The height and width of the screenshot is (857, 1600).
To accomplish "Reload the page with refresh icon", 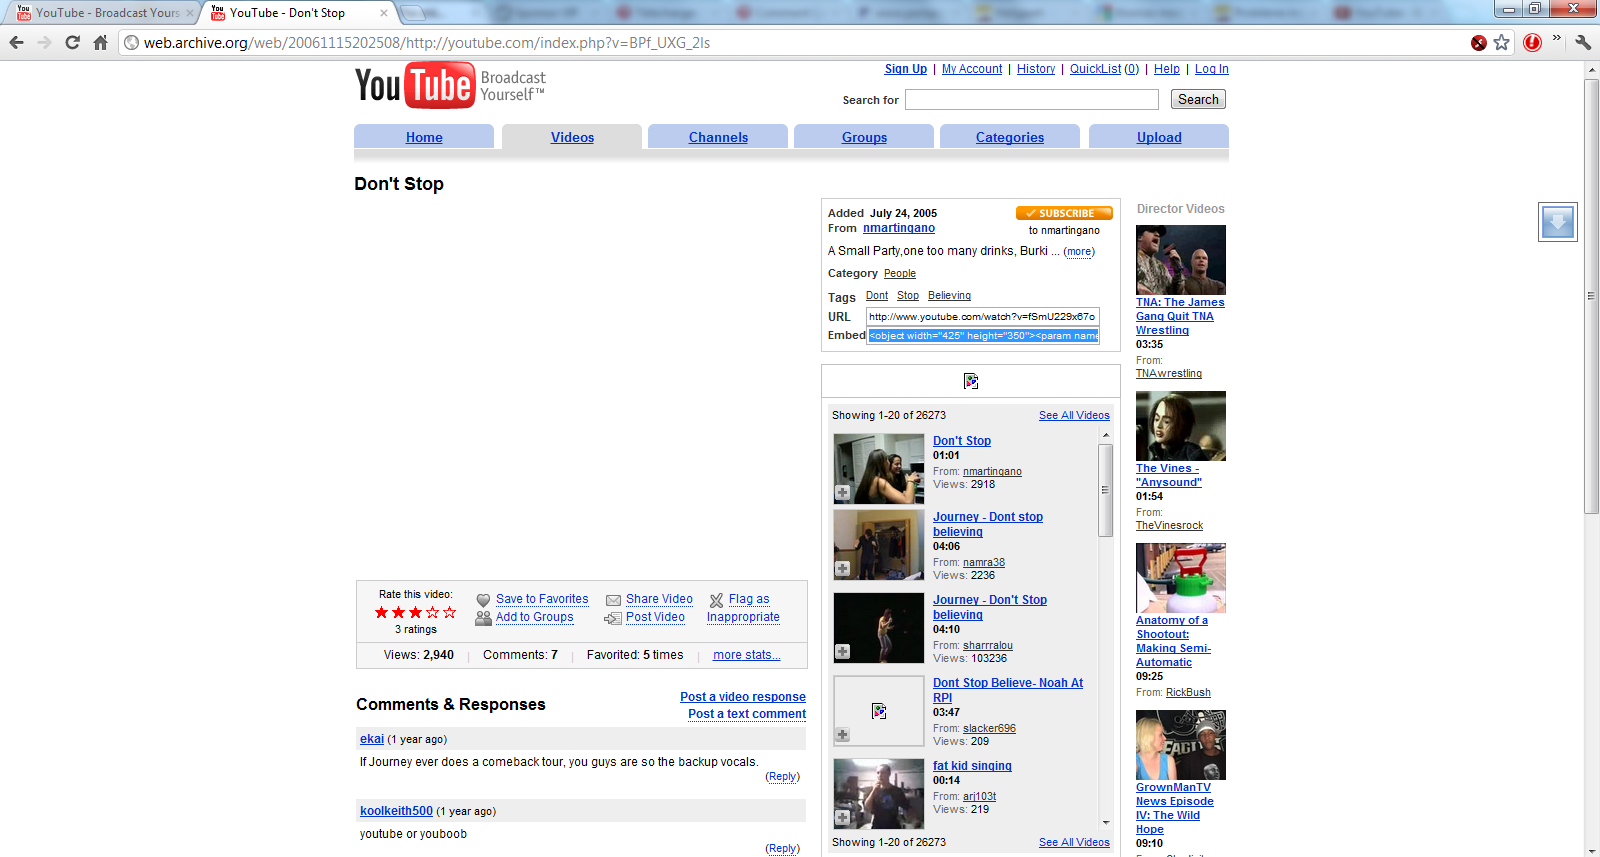I will pos(72,42).
